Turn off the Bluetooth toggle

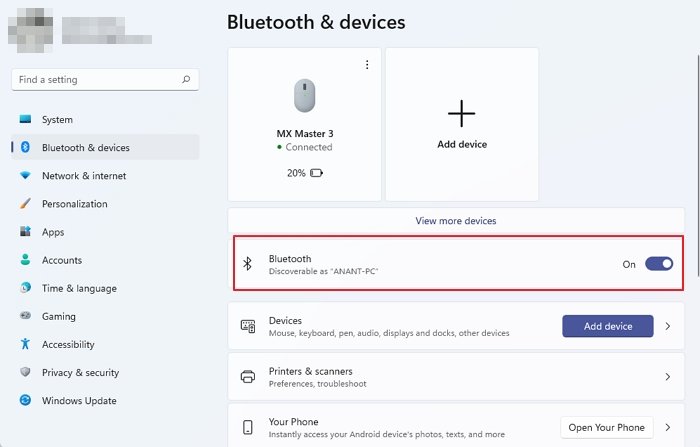click(659, 264)
